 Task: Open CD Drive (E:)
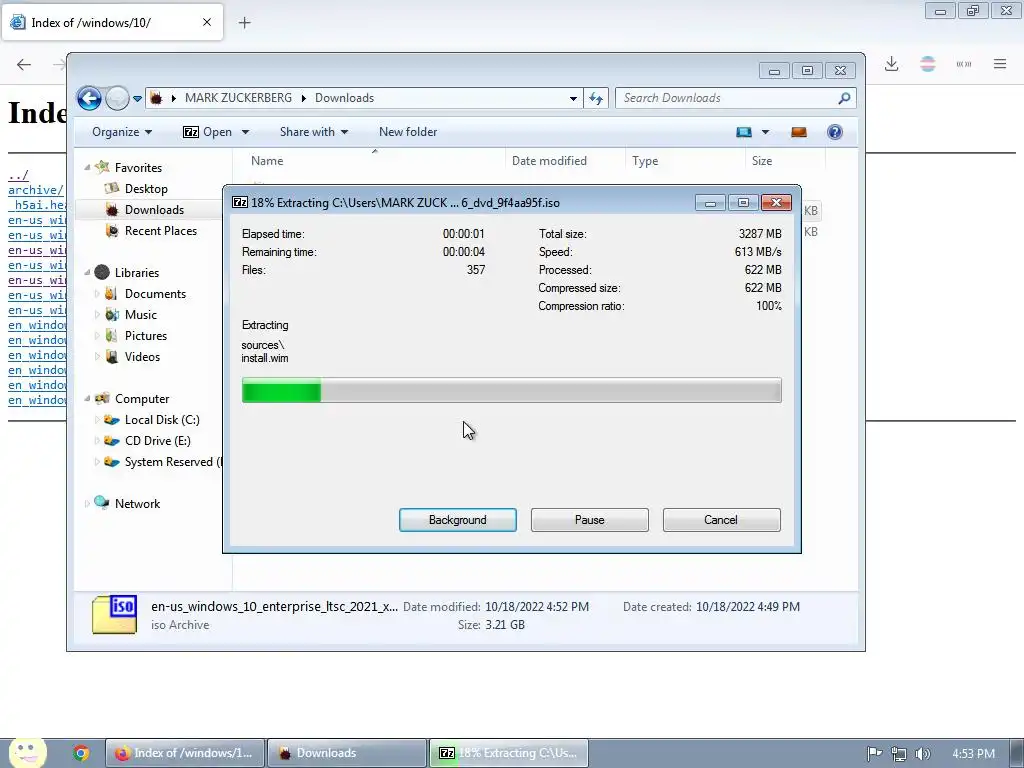(157, 441)
